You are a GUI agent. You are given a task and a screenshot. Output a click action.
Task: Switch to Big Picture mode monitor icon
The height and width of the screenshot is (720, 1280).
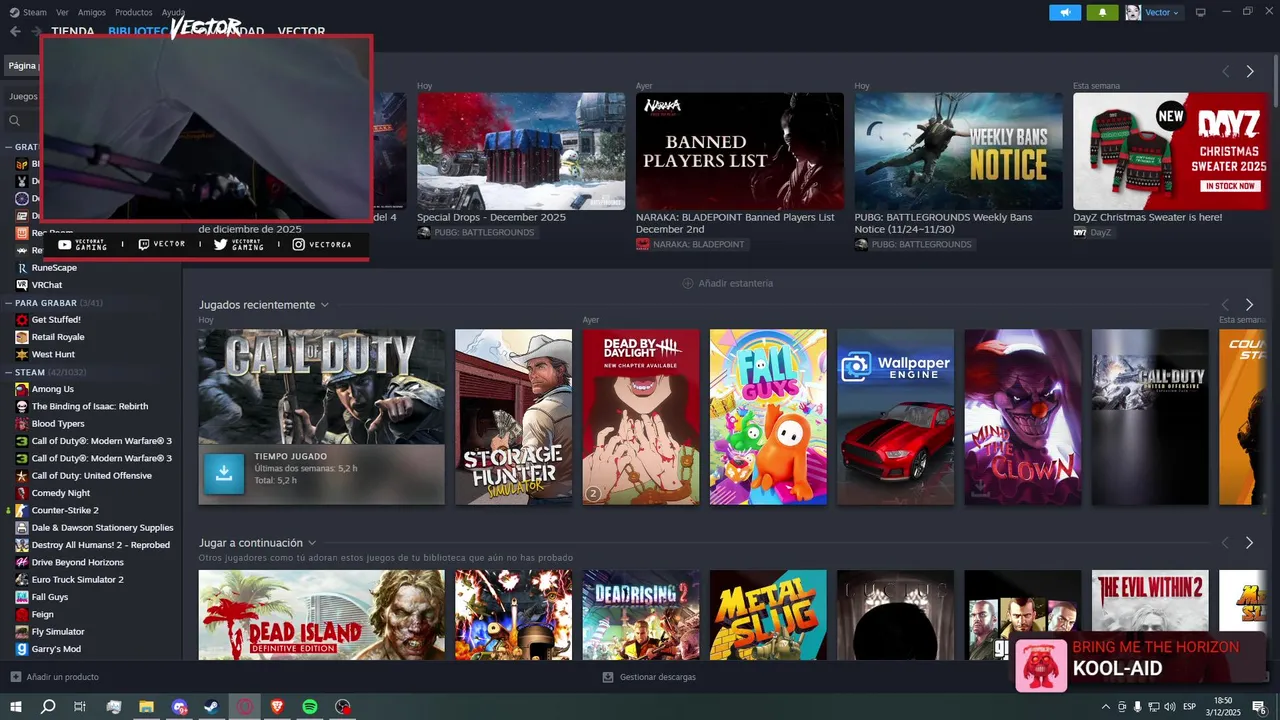tap(1200, 12)
